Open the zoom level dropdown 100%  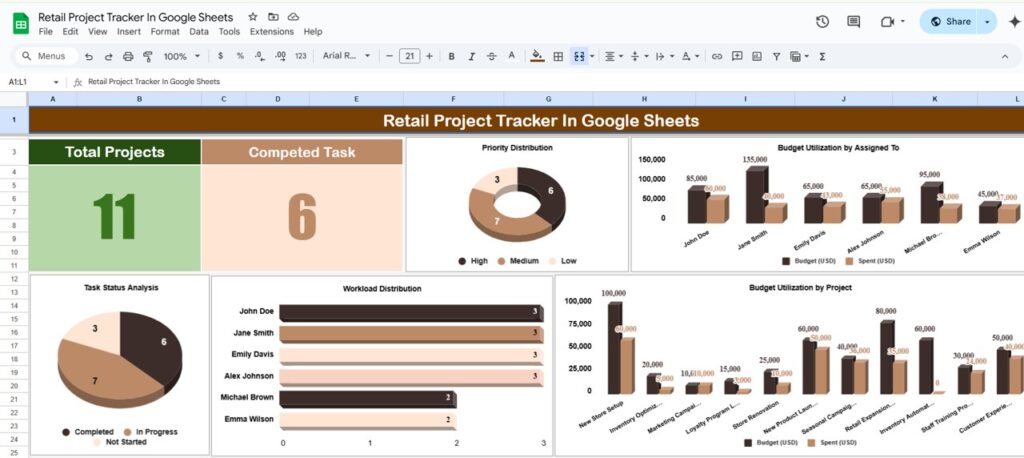pos(182,57)
